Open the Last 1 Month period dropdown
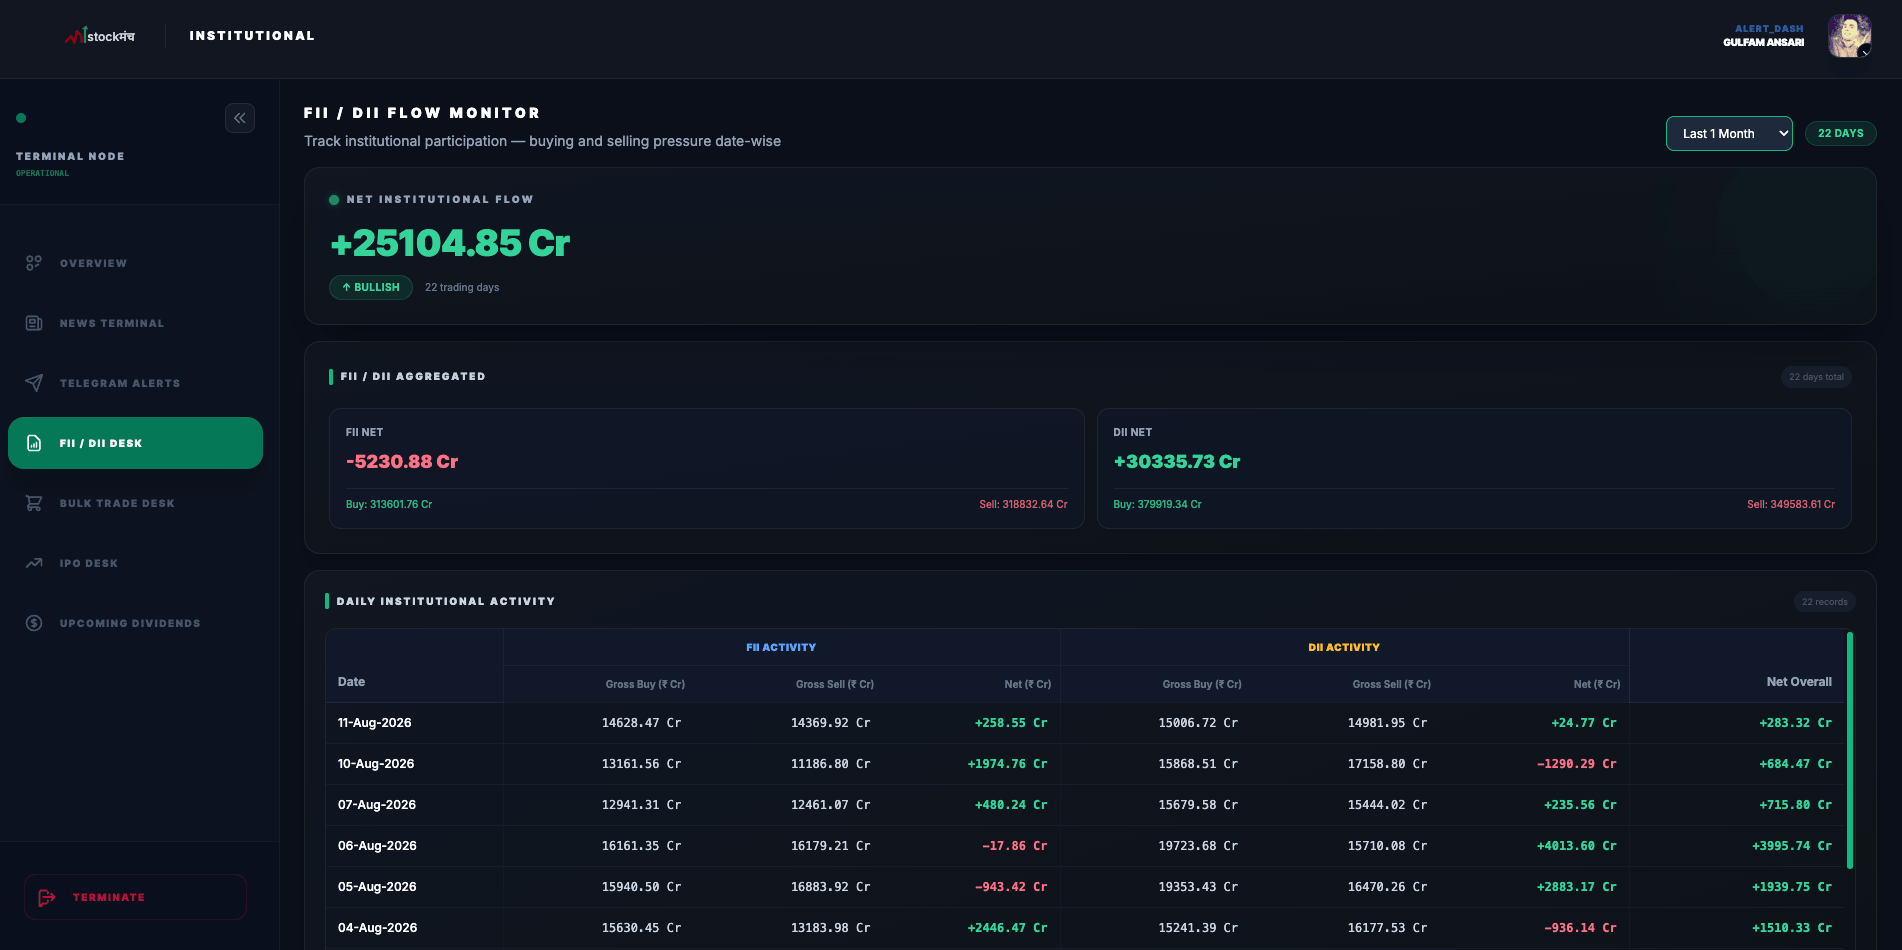The width and height of the screenshot is (1902, 950). 1729,133
